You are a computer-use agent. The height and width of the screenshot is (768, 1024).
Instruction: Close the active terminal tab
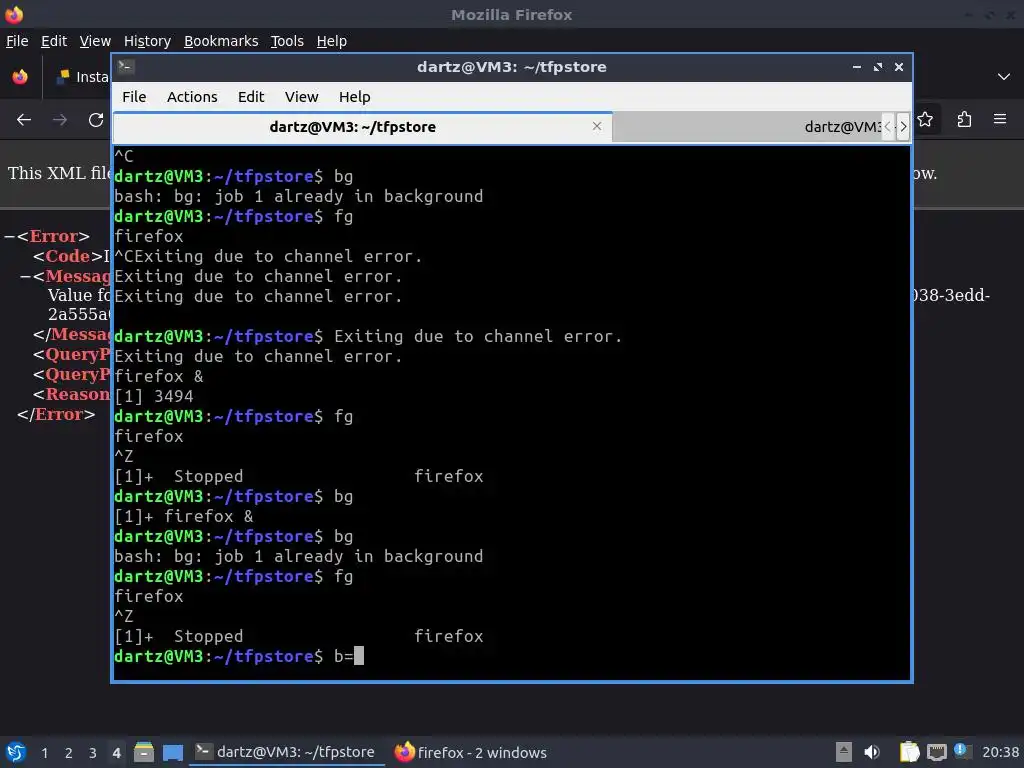point(596,126)
